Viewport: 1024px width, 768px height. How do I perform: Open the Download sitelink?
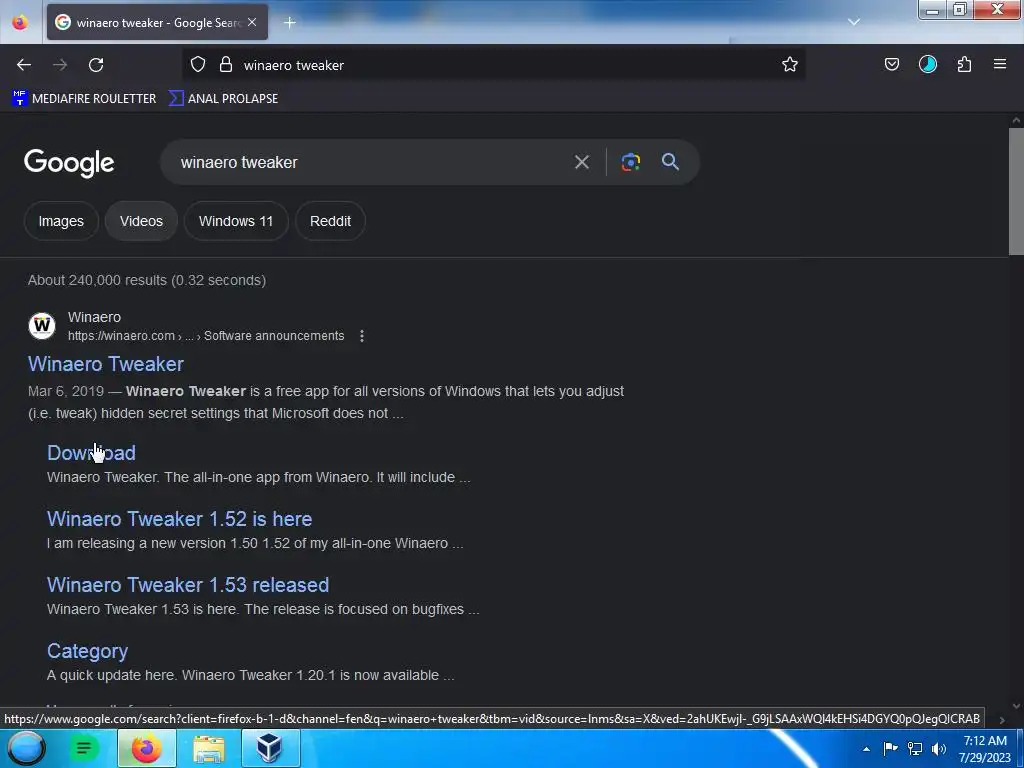[x=91, y=453]
